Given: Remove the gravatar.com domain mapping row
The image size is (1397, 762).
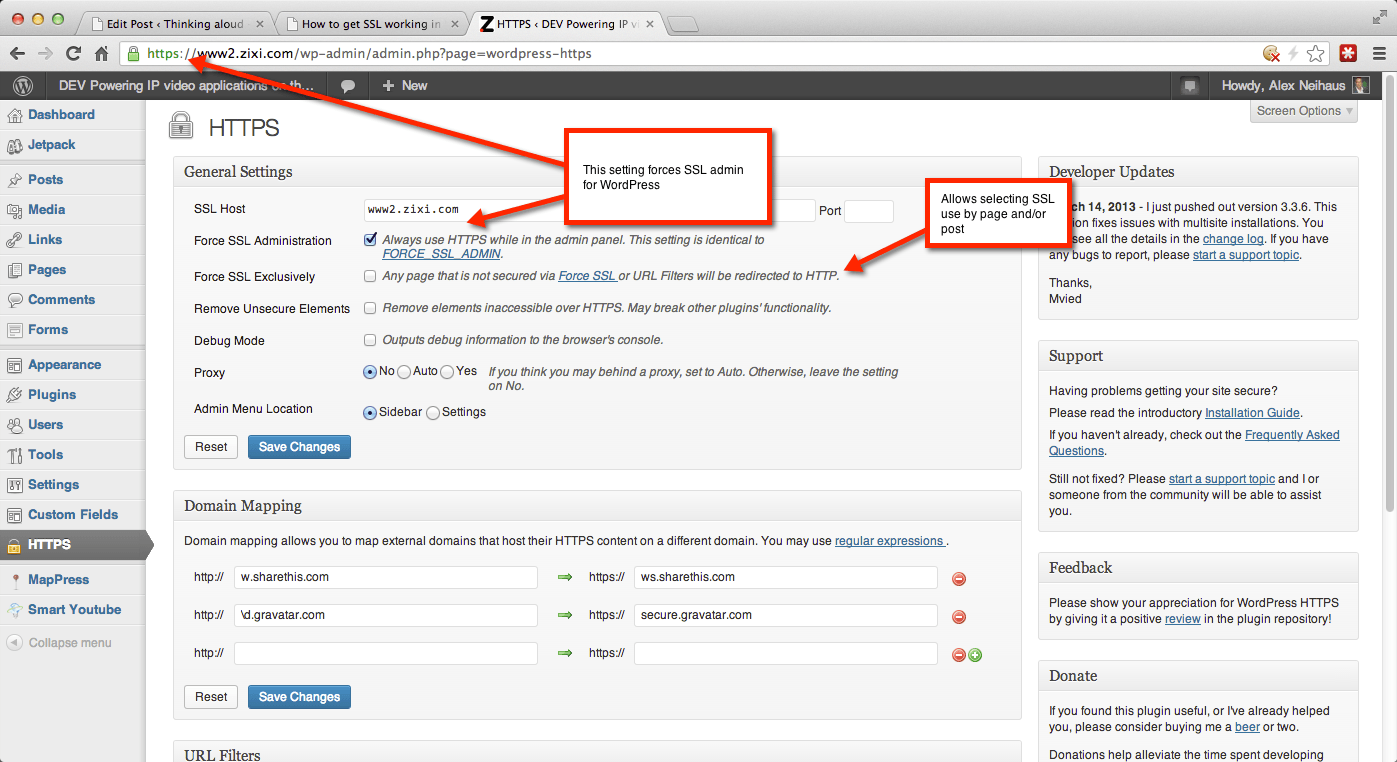Looking at the screenshot, I should click(959, 617).
